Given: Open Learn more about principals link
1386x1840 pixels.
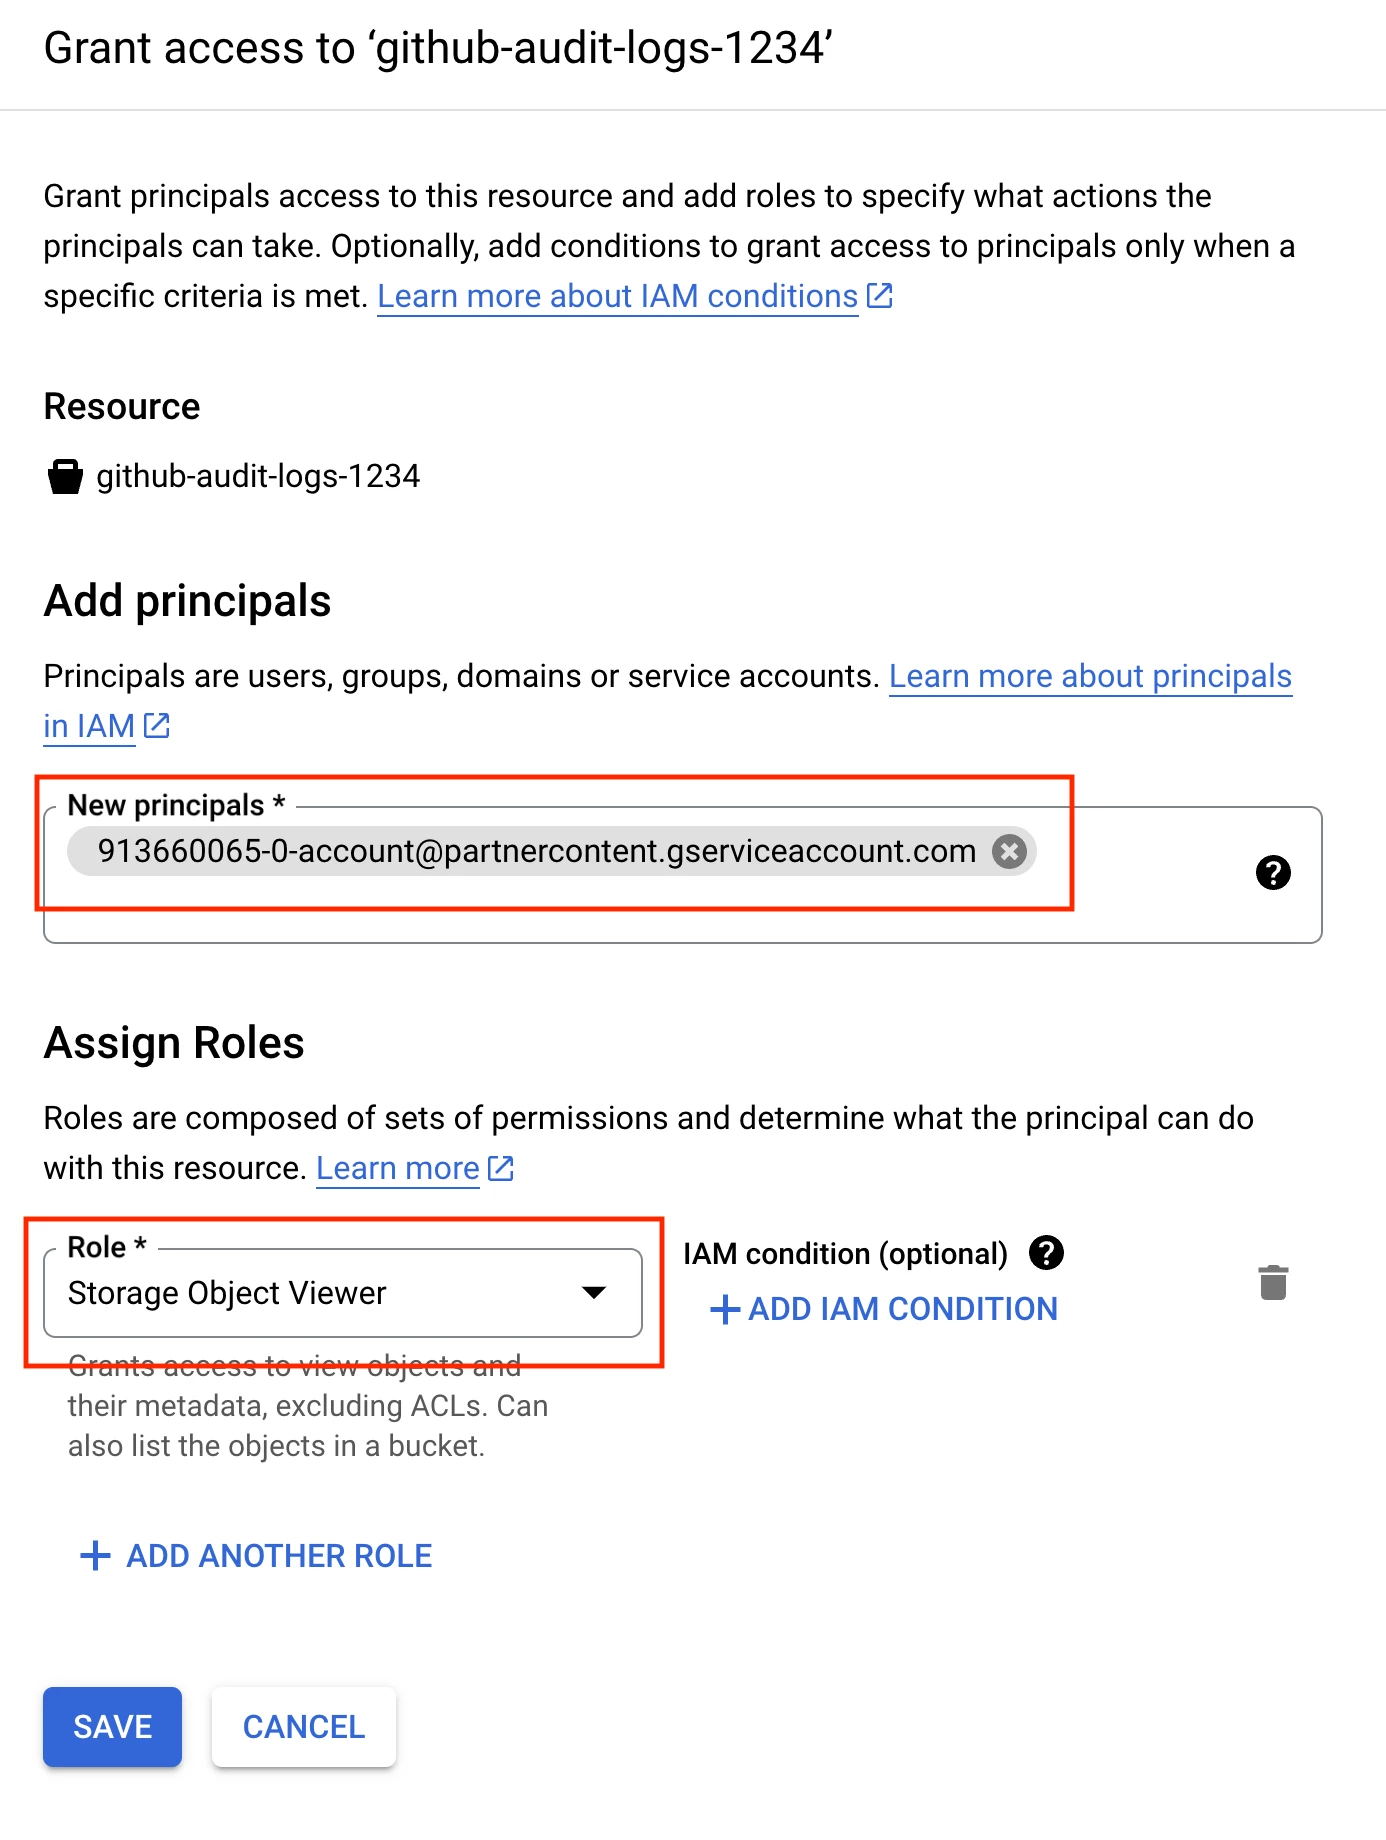Looking at the screenshot, I should tap(1090, 676).
